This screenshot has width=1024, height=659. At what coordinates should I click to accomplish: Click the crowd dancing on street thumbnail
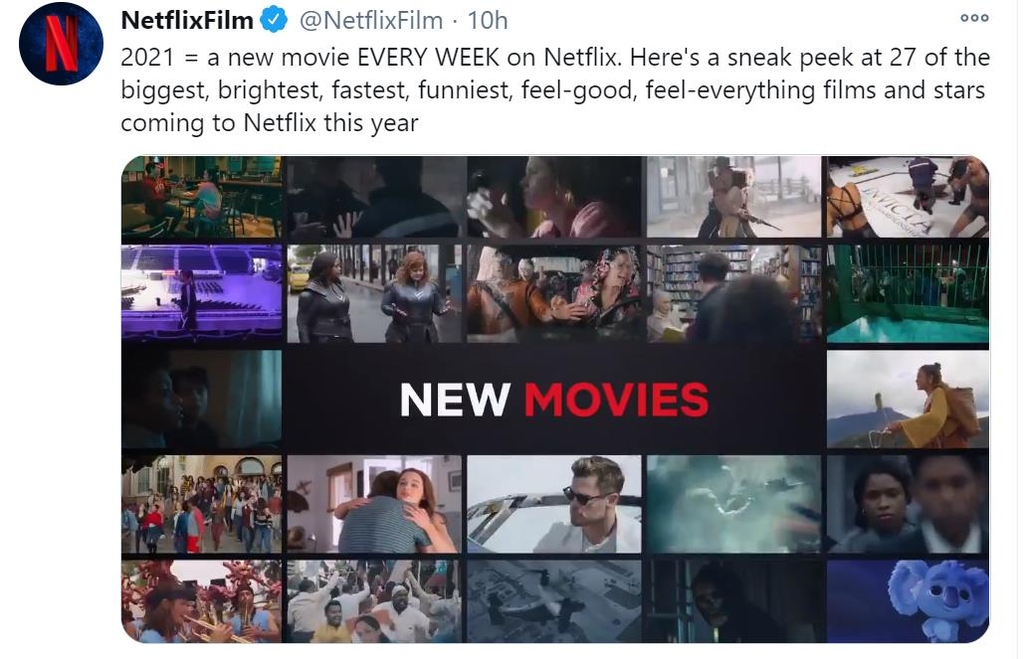point(202,504)
